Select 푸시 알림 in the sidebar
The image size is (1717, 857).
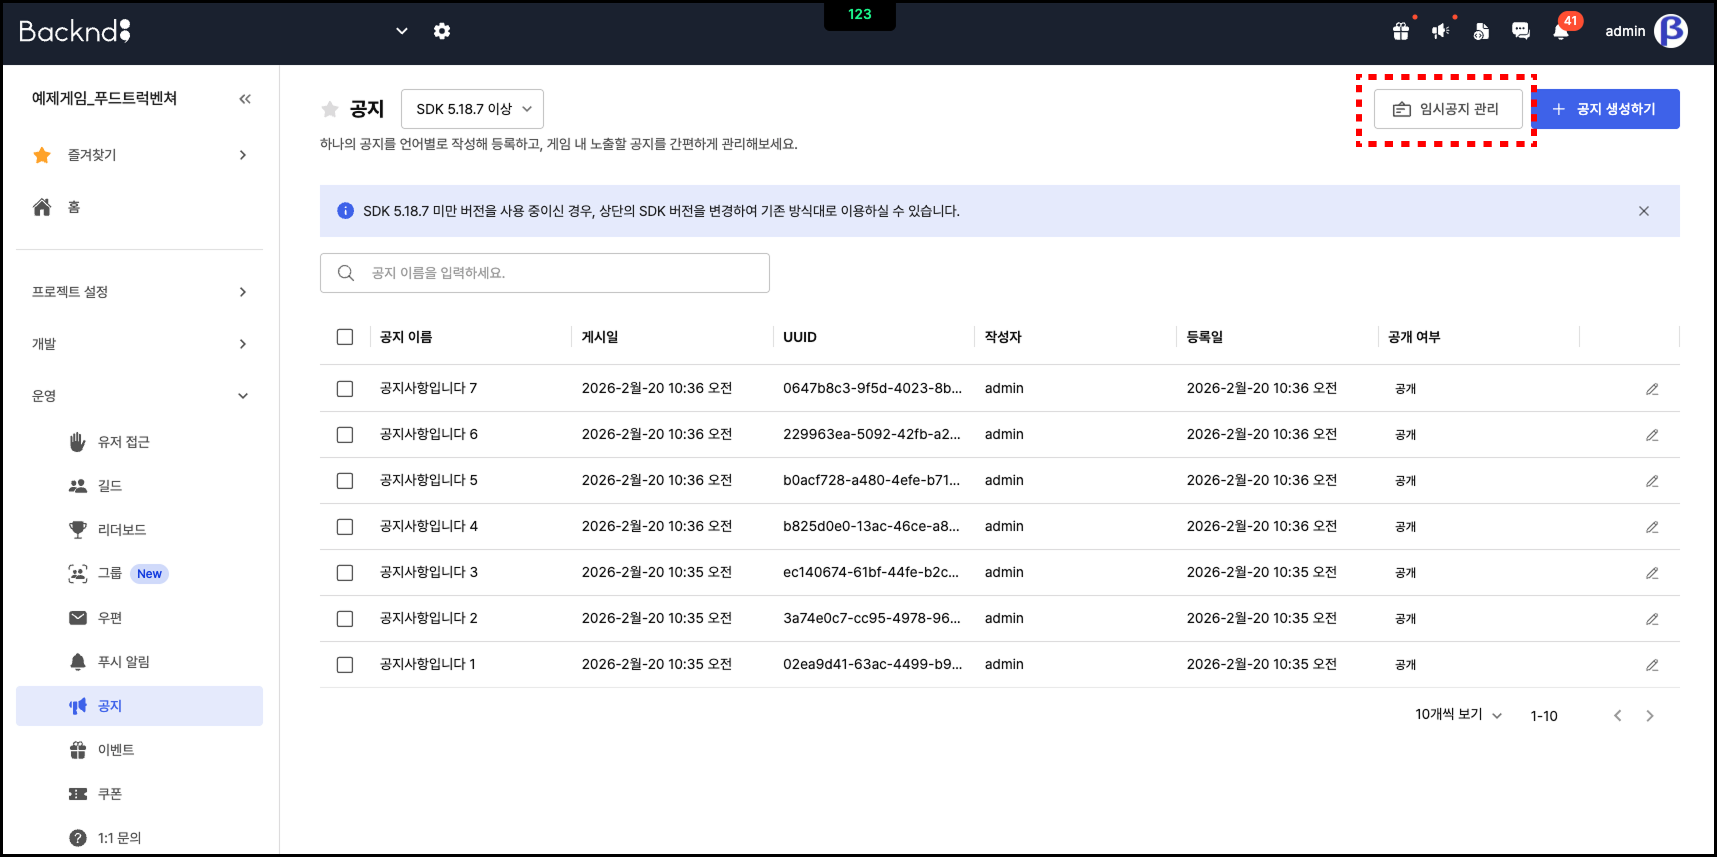(x=124, y=662)
